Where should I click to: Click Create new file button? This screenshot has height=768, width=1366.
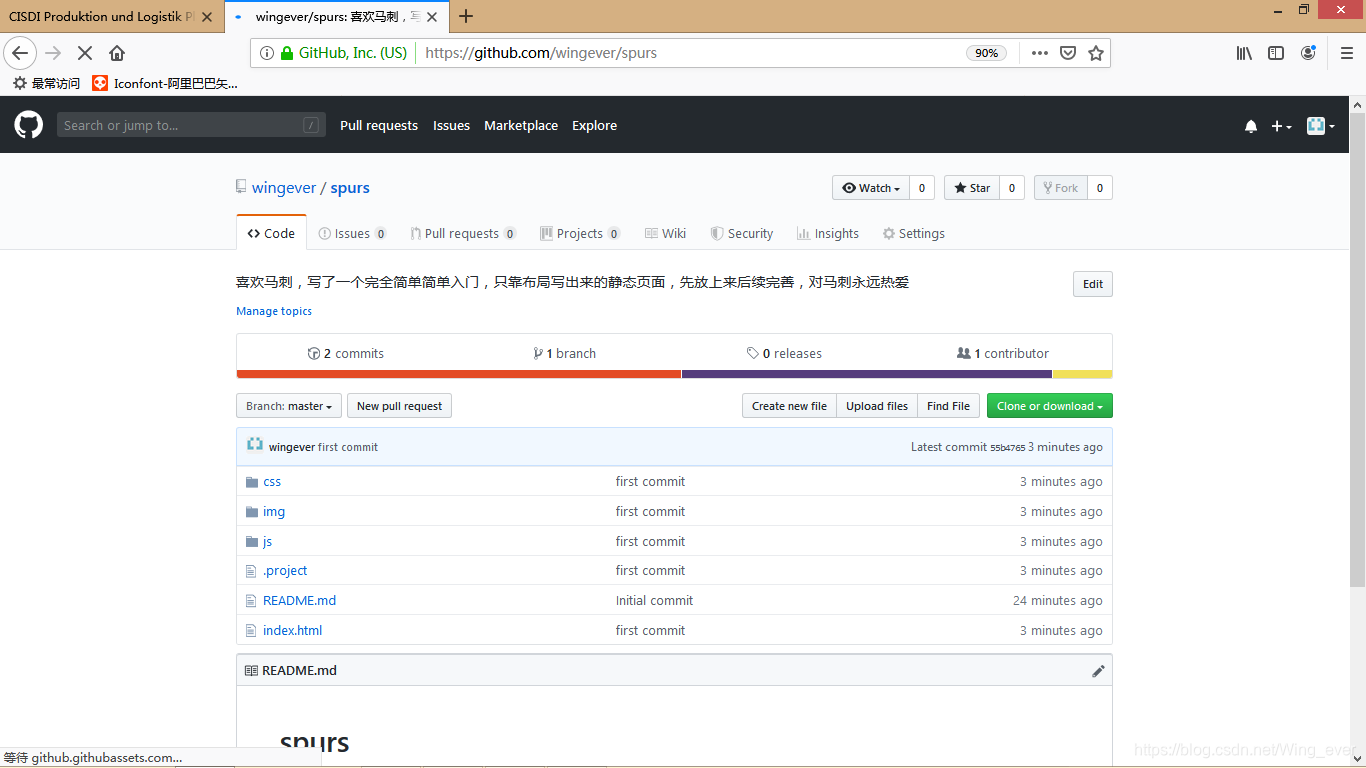(x=789, y=406)
